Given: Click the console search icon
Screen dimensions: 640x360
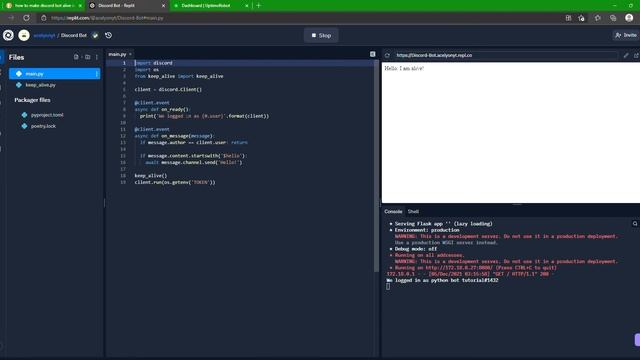Looking at the screenshot, I should point(635,224).
